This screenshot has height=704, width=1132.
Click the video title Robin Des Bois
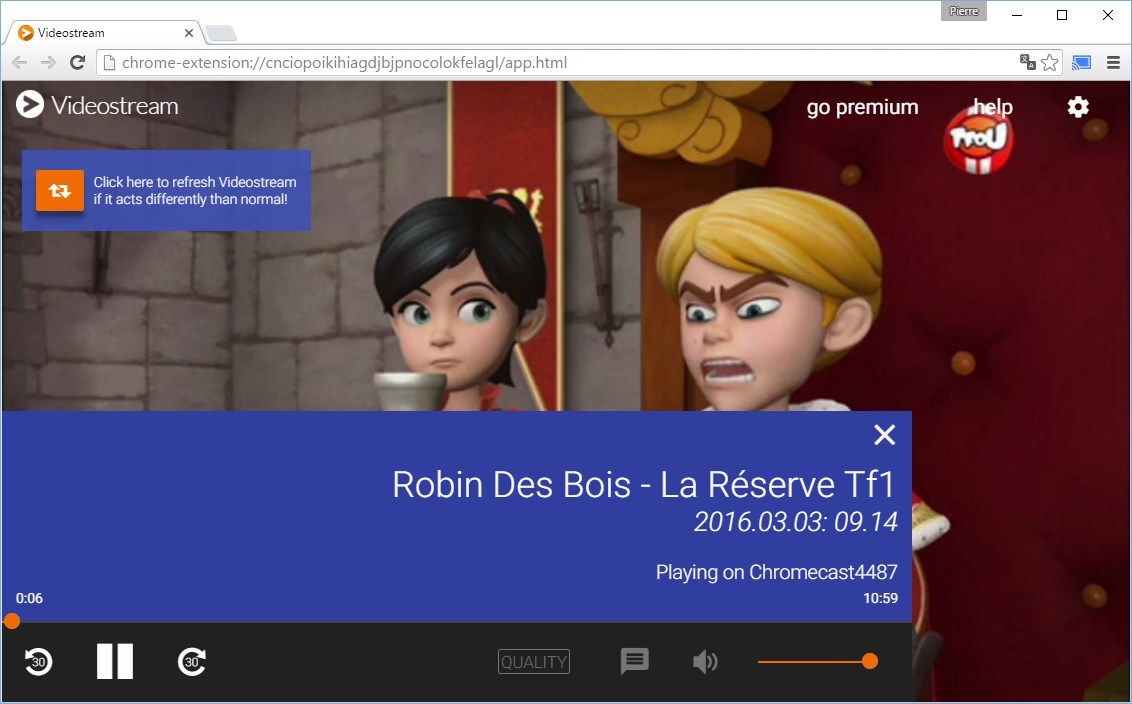pyautogui.click(x=643, y=484)
